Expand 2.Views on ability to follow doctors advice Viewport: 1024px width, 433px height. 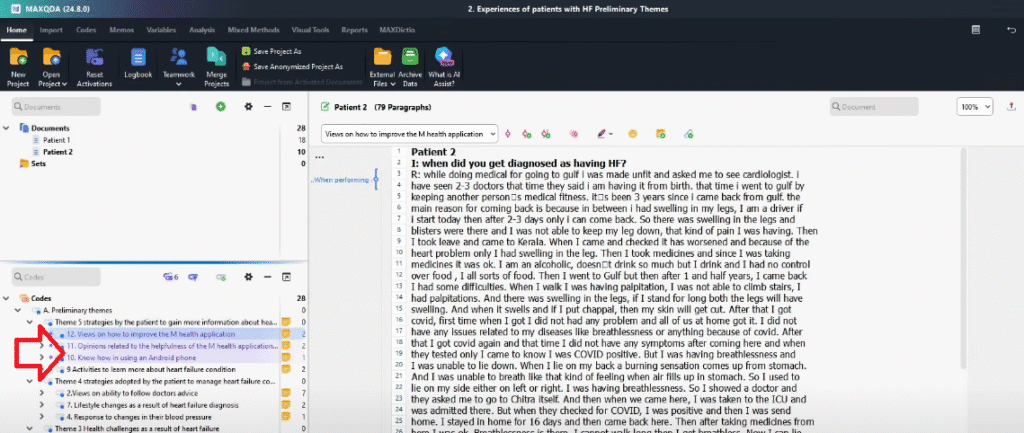pos(42,393)
